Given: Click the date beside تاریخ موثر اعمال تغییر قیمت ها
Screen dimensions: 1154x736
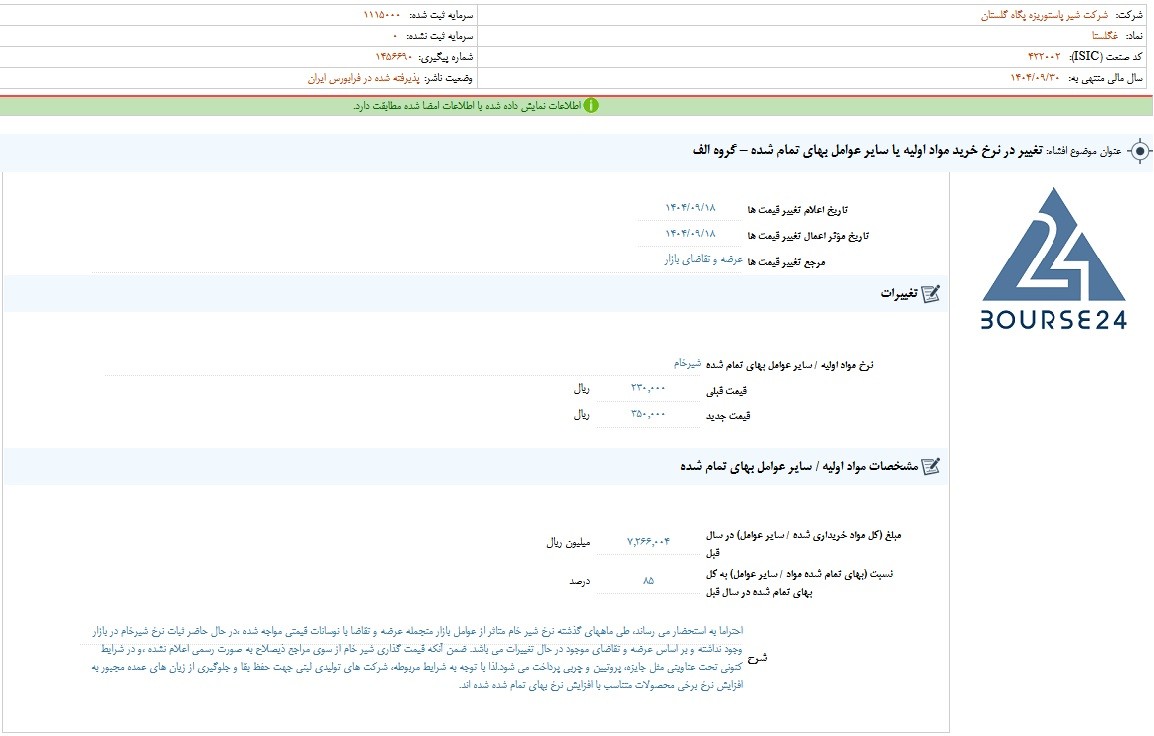Looking at the screenshot, I should (690, 233).
